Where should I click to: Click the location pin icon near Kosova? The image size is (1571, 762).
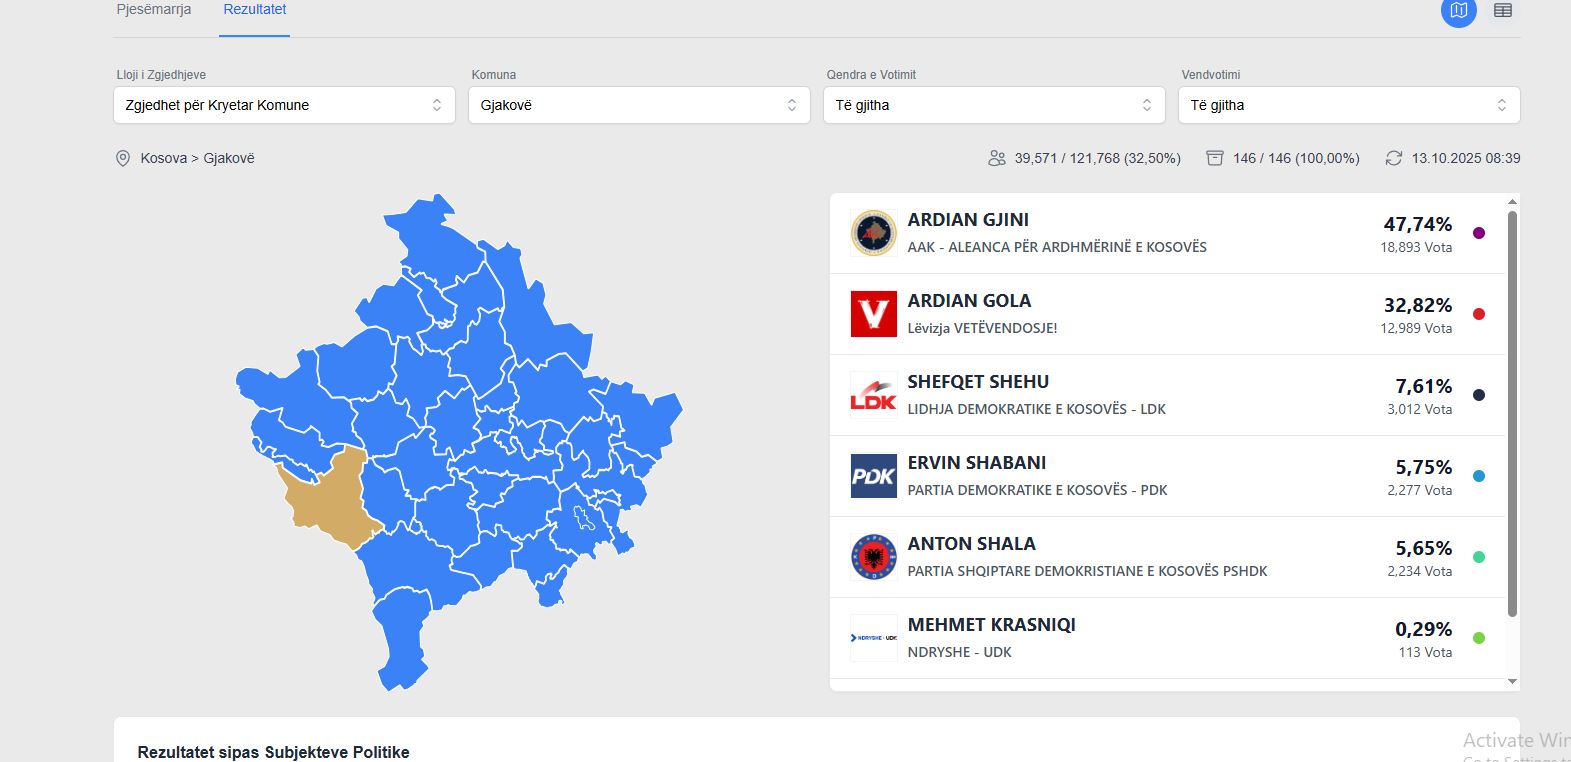123,158
